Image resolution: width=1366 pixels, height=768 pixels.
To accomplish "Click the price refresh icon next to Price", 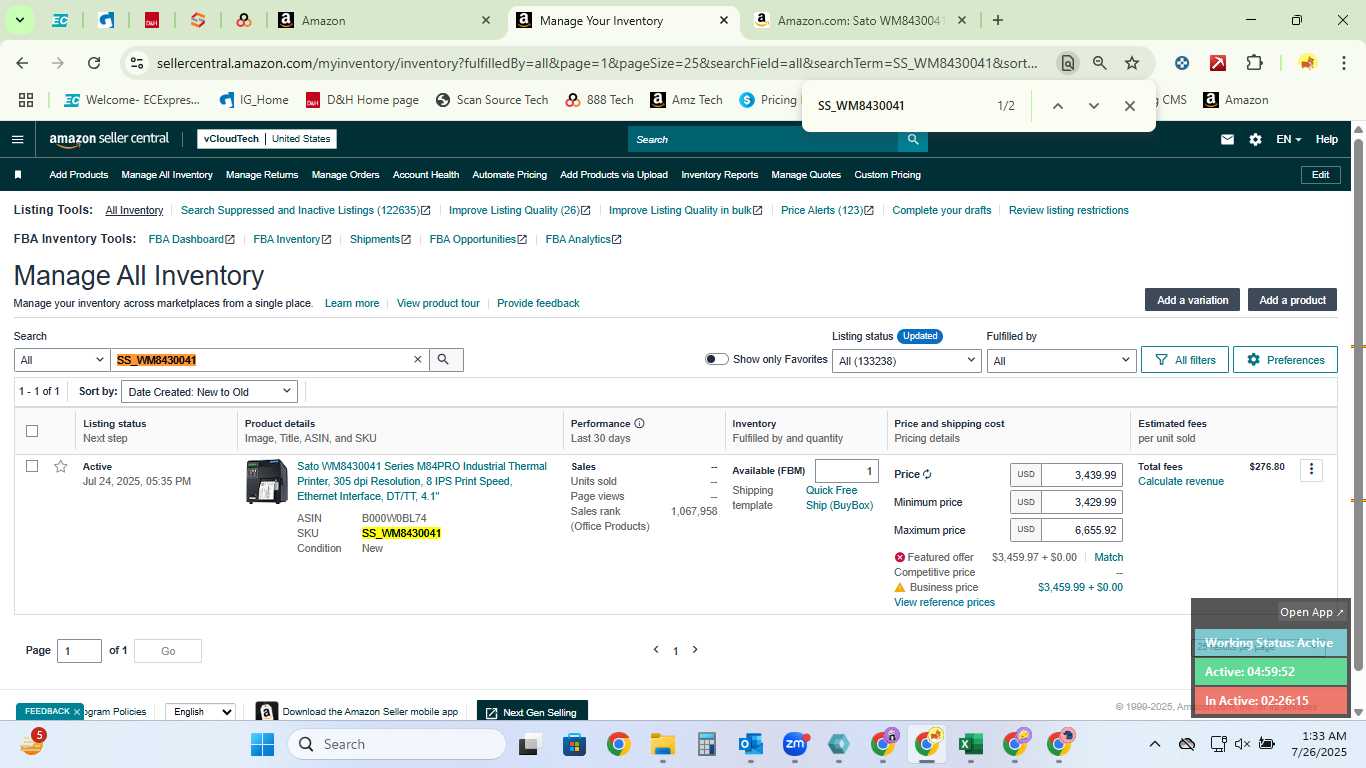I will pyautogui.click(x=928, y=474).
